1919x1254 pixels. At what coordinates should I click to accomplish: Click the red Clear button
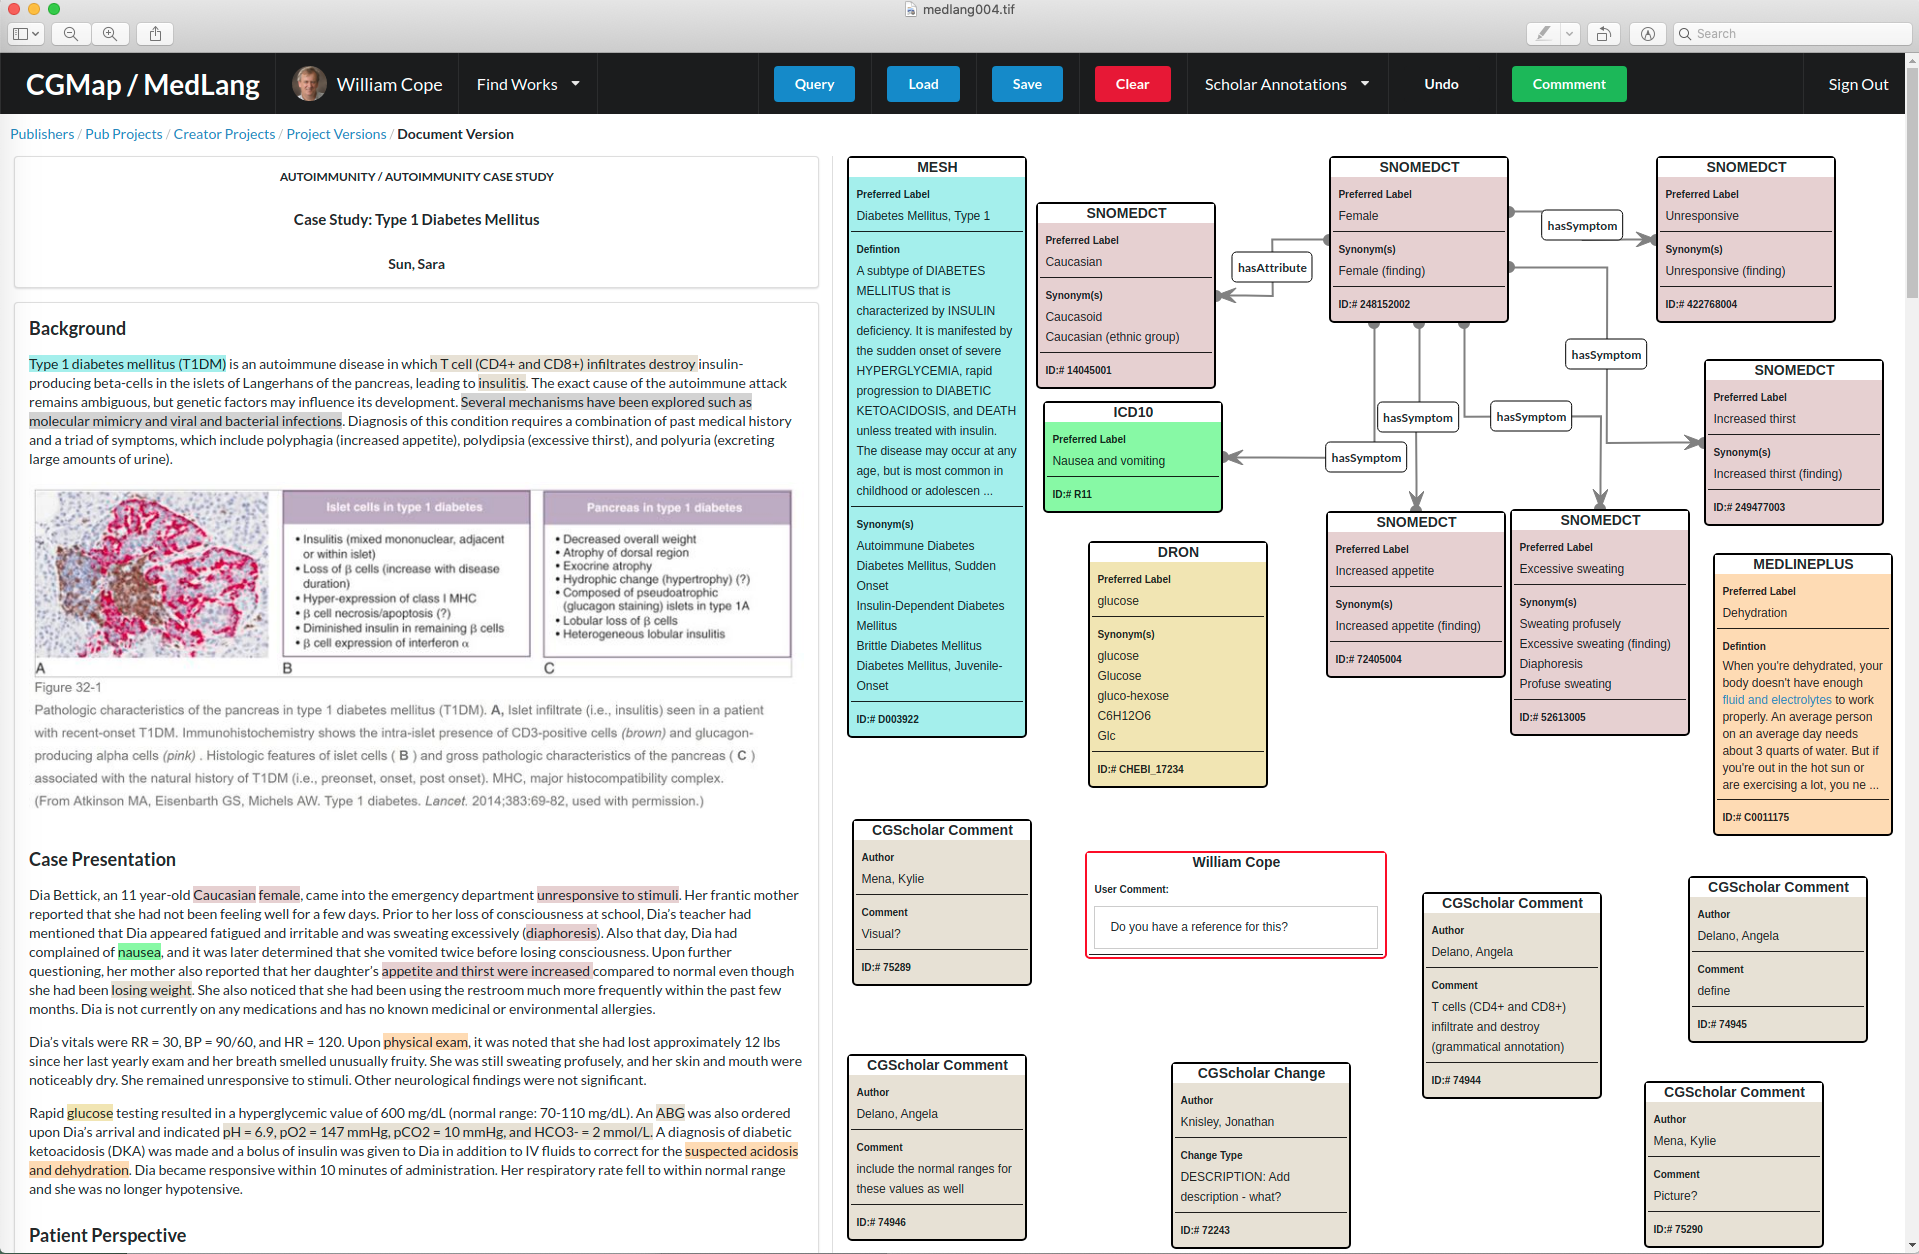pyautogui.click(x=1132, y=84)
